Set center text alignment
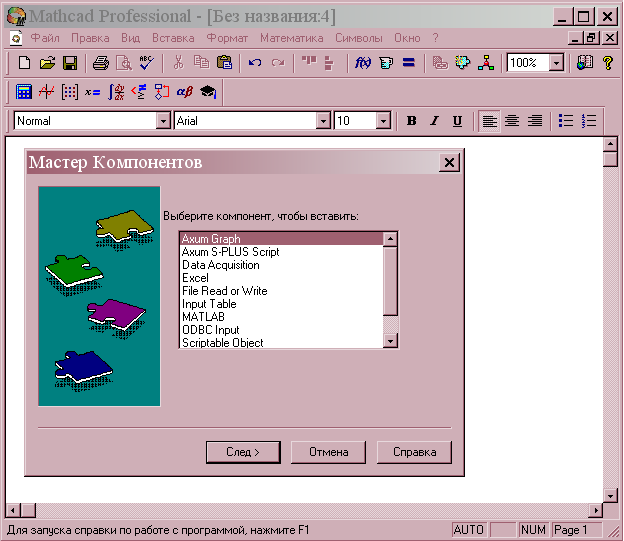The height and width of the screenshot is (541, 624). 512,121
